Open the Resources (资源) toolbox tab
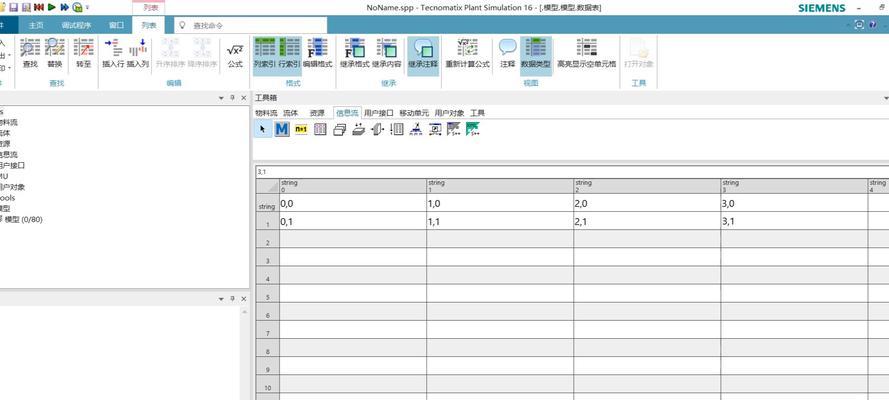The width and height of the screenshot is (889, 400). (318, 113)
